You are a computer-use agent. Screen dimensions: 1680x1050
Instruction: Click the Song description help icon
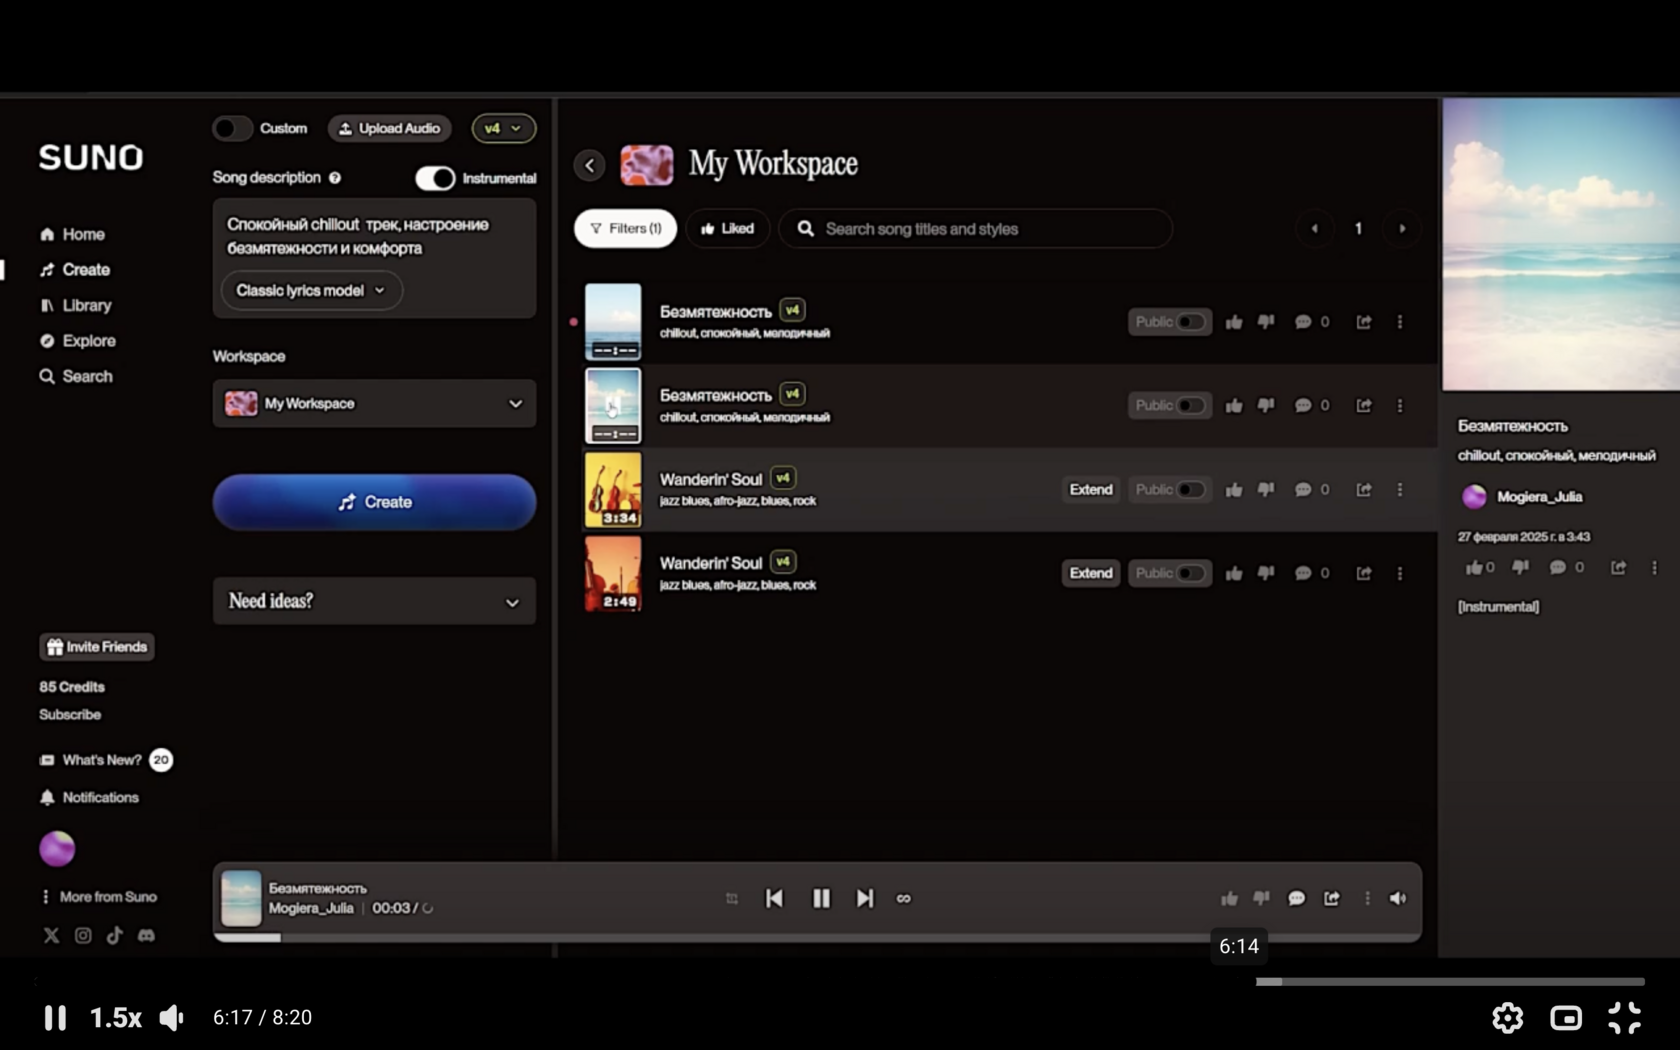point(335,178)
